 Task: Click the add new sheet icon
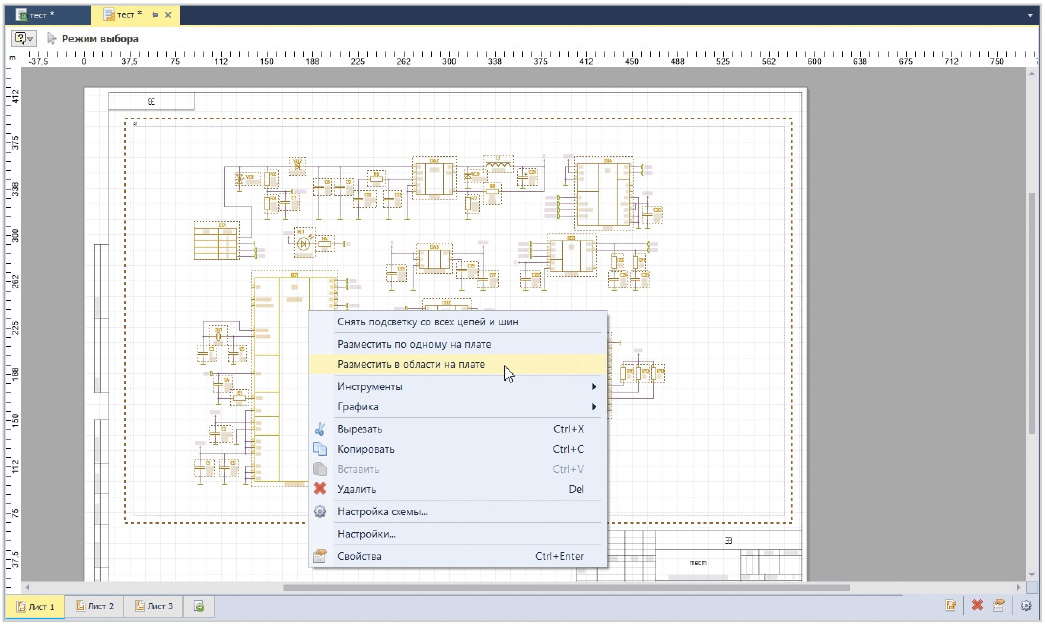[199, 606]
